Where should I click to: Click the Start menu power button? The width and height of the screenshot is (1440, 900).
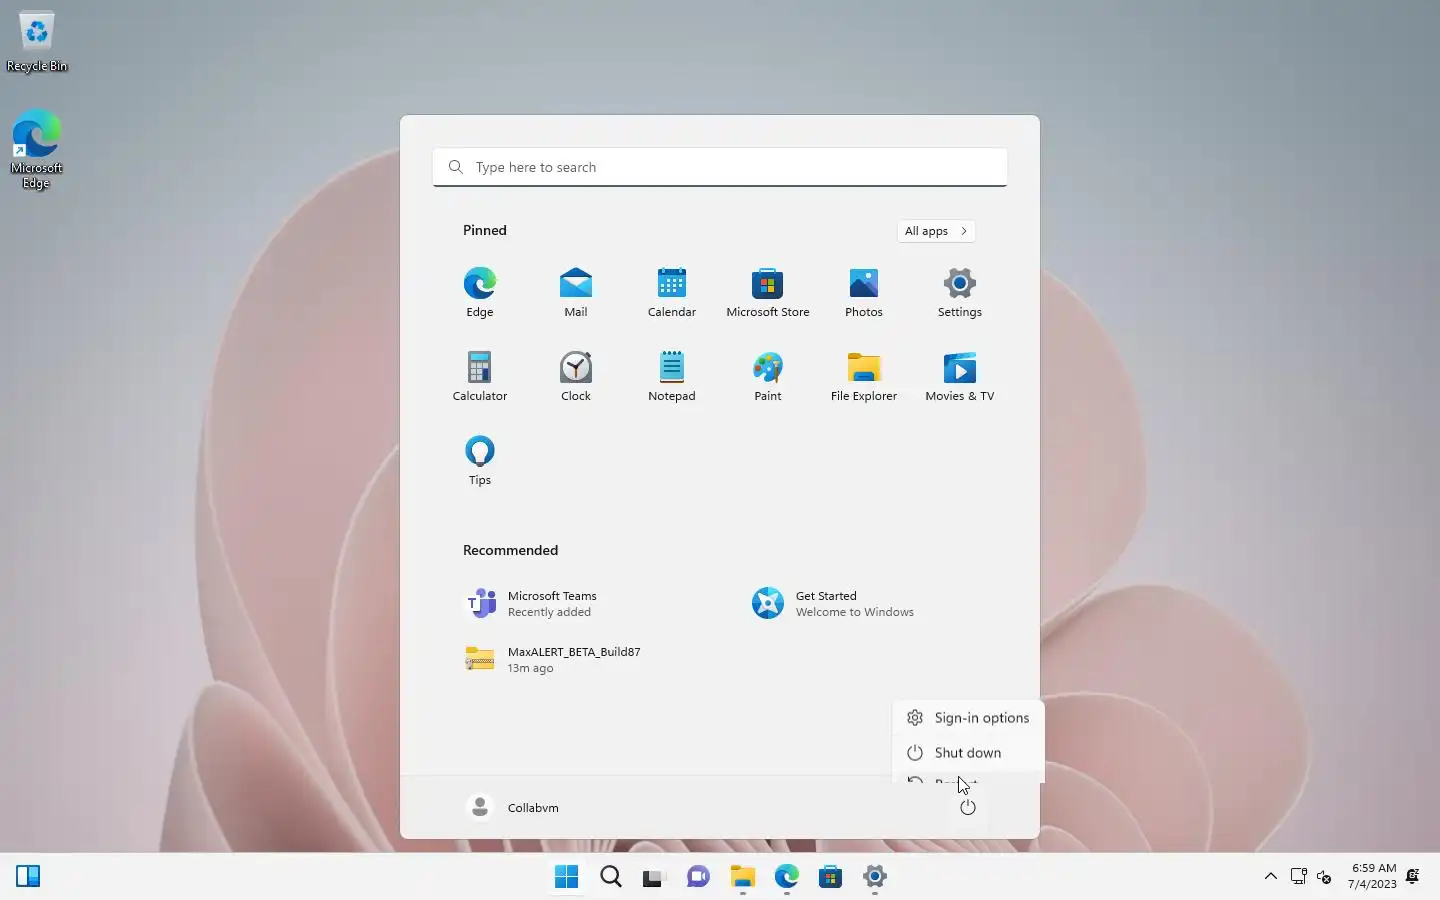[x=968, y=807]
